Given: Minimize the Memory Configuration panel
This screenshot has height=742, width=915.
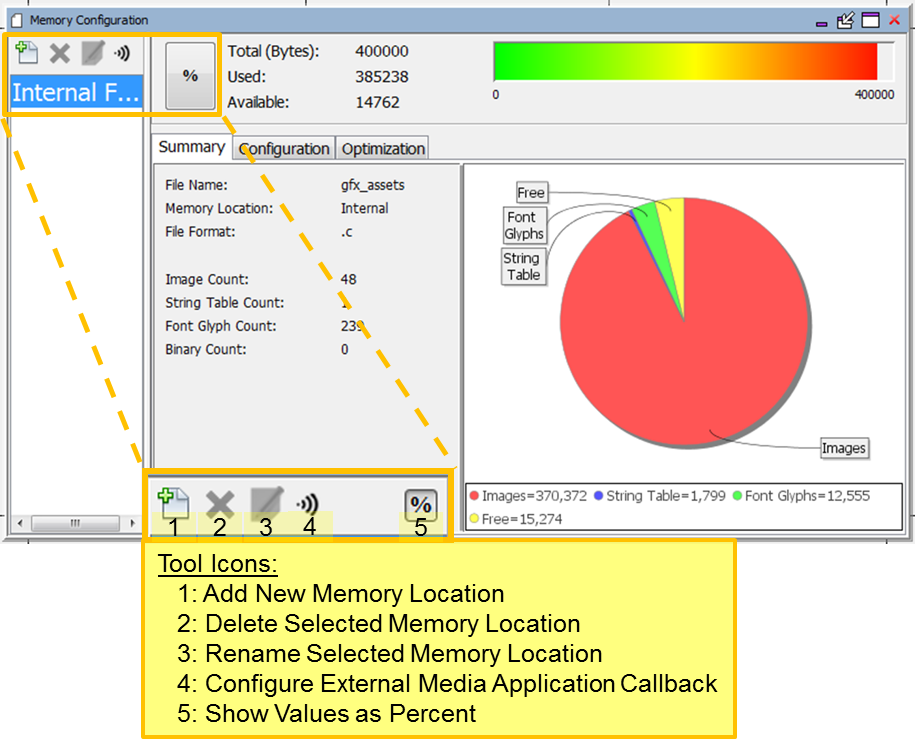Looking at the screenshot, I should (x=822, y=22).
